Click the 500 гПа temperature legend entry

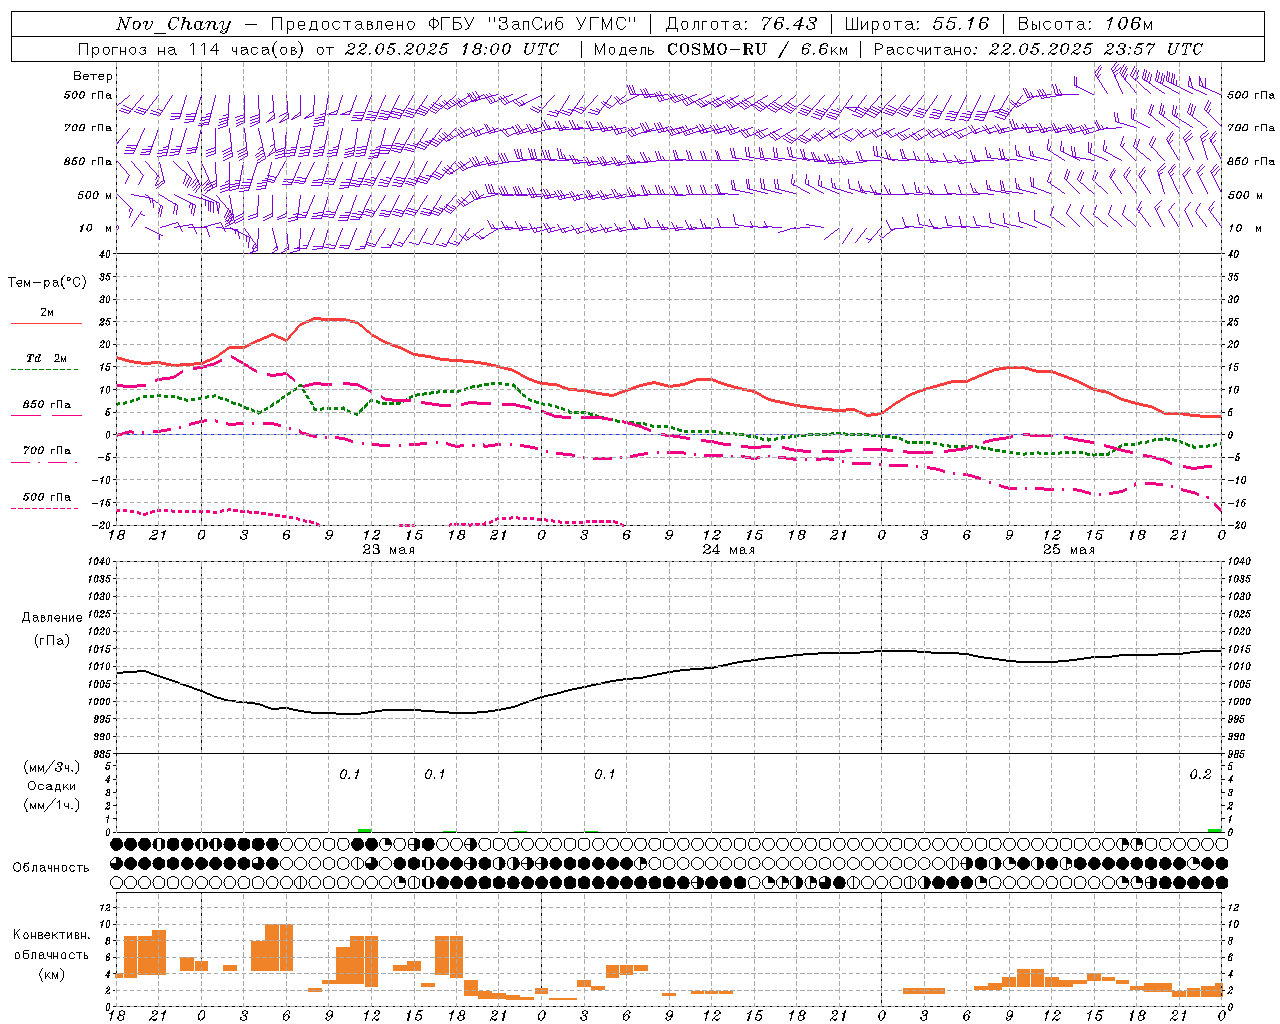[47, 497]
